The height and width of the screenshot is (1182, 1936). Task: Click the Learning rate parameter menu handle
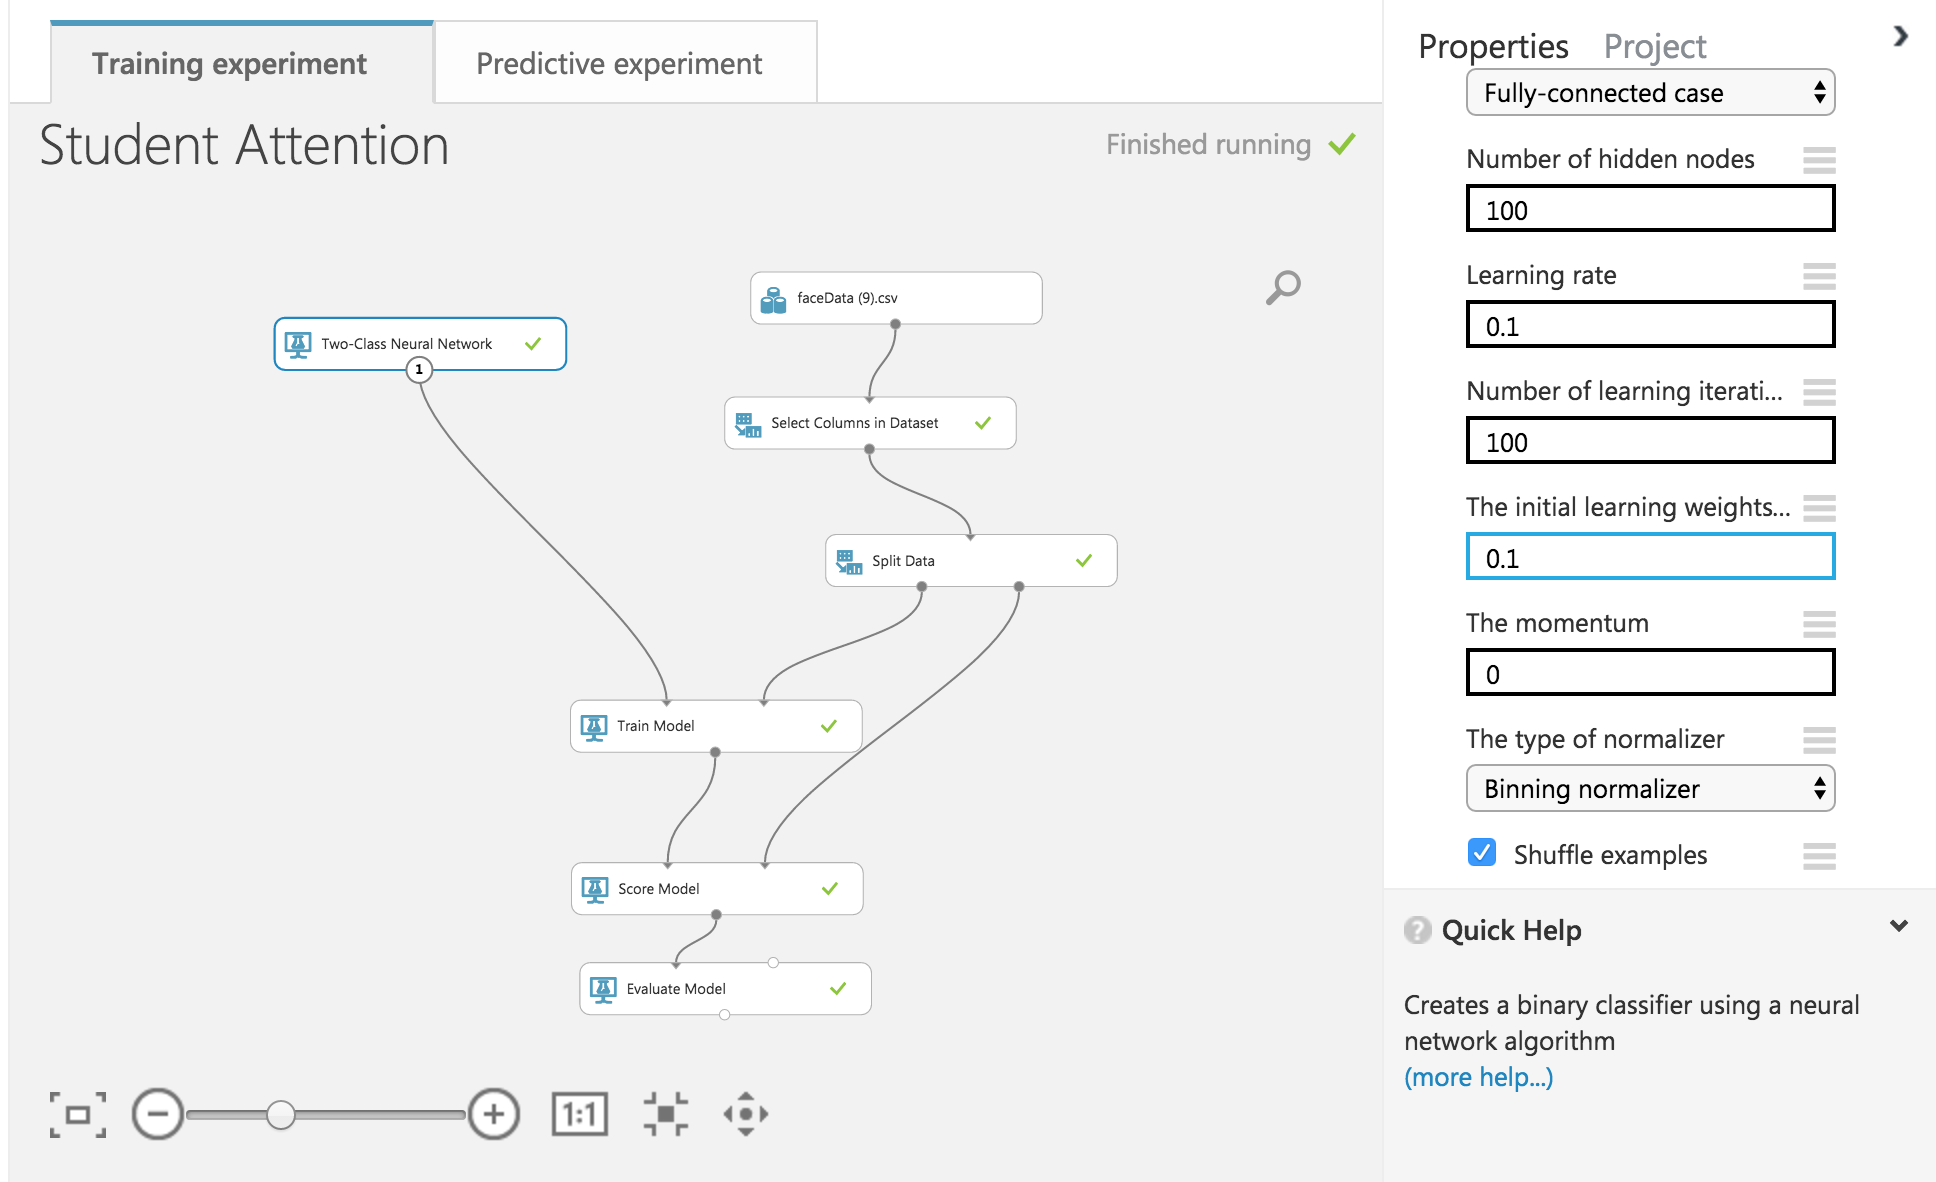(x=1819, y=276)
